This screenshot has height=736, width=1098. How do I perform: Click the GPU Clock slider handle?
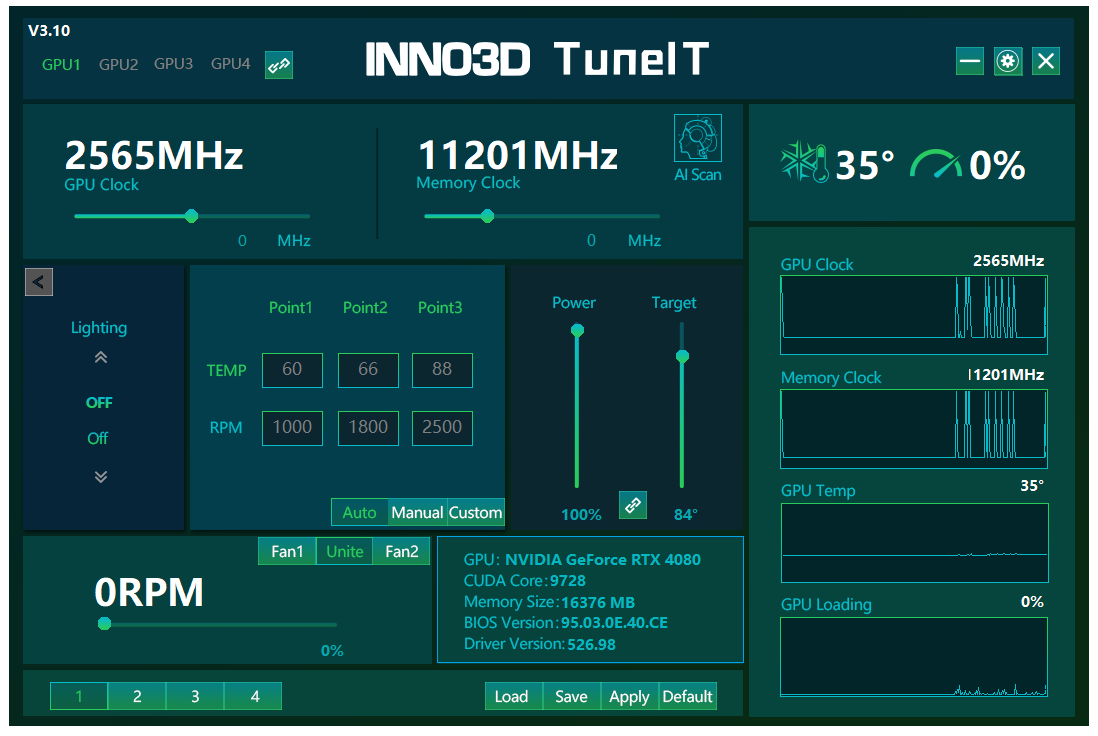(191, 216)
